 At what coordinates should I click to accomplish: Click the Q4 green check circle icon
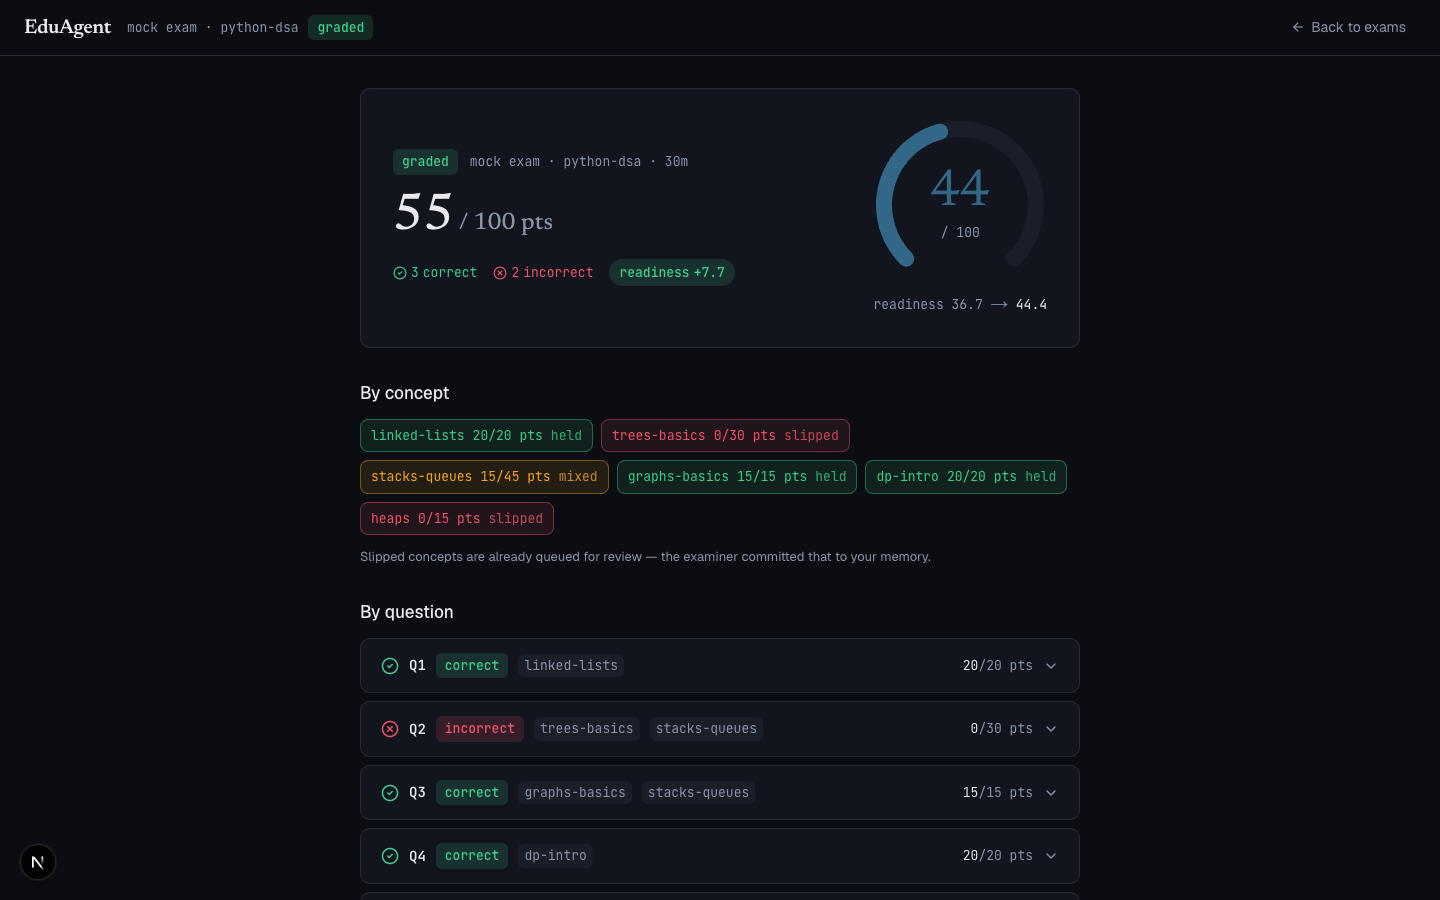click(x=390, y=856)
